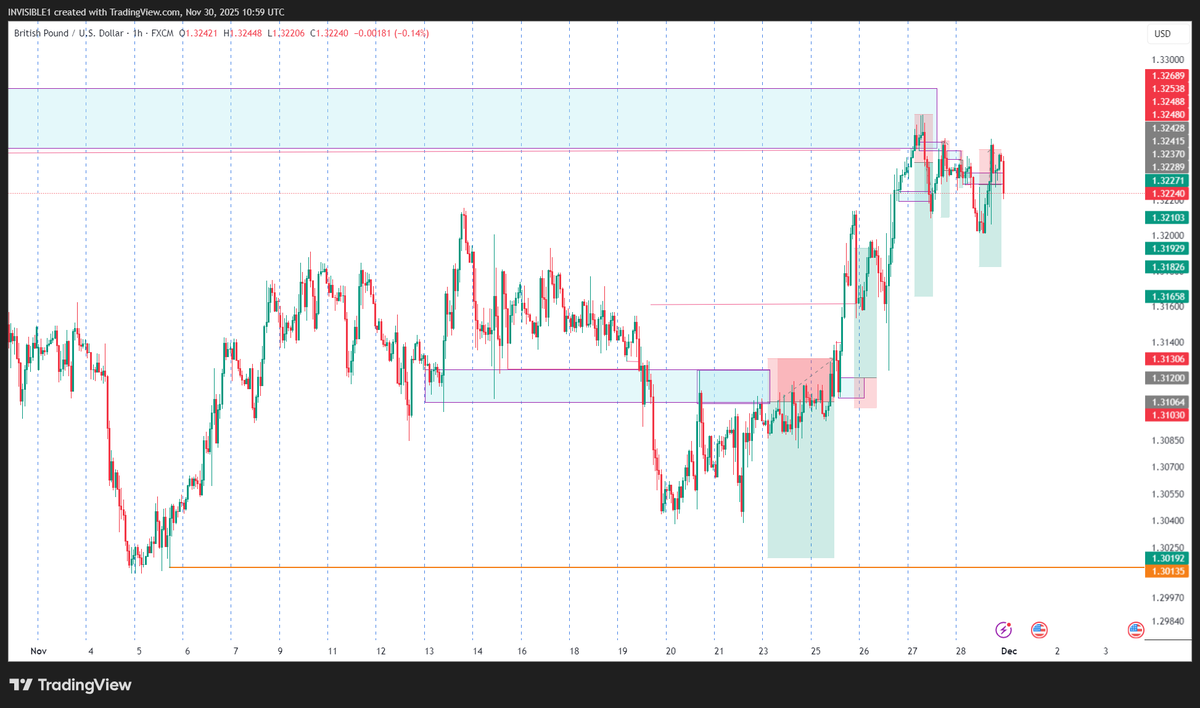
Task: Select the red 1.31306 price label
Action: (x=1168, y=359)
